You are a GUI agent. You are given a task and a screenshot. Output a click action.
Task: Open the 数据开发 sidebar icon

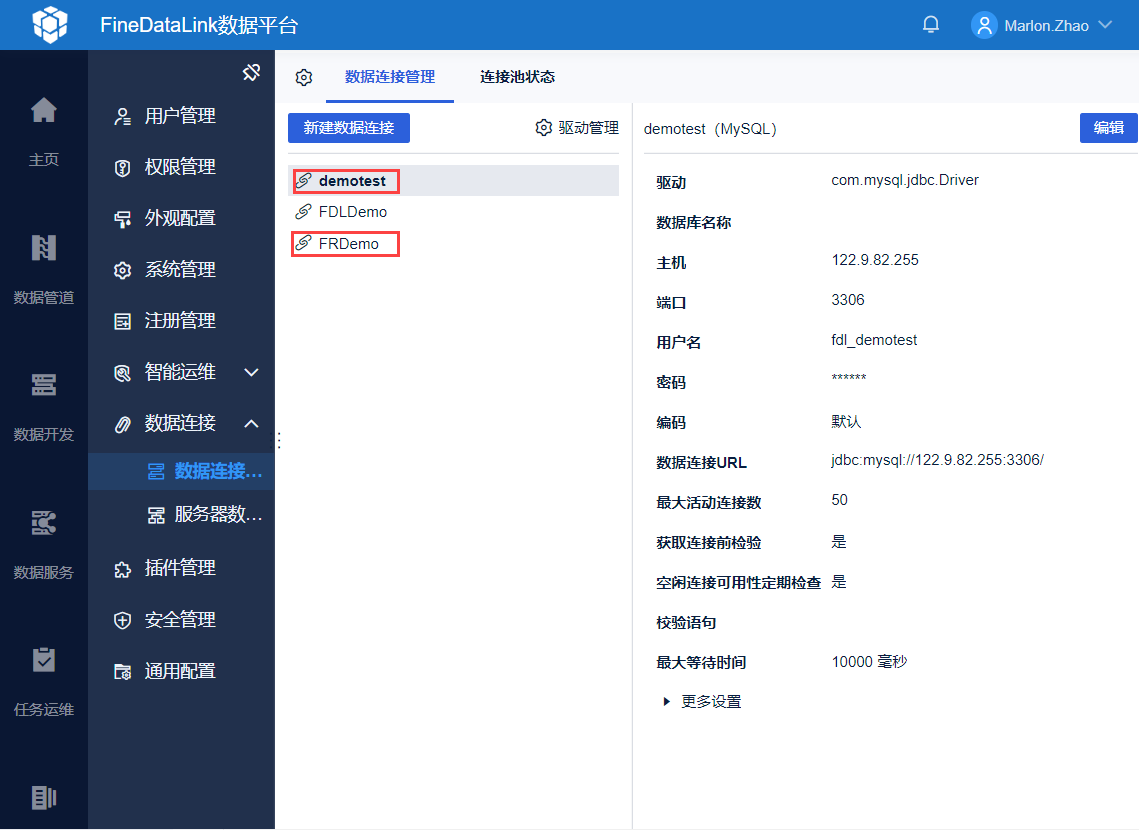pyautogui.click(x=44, y=384)
